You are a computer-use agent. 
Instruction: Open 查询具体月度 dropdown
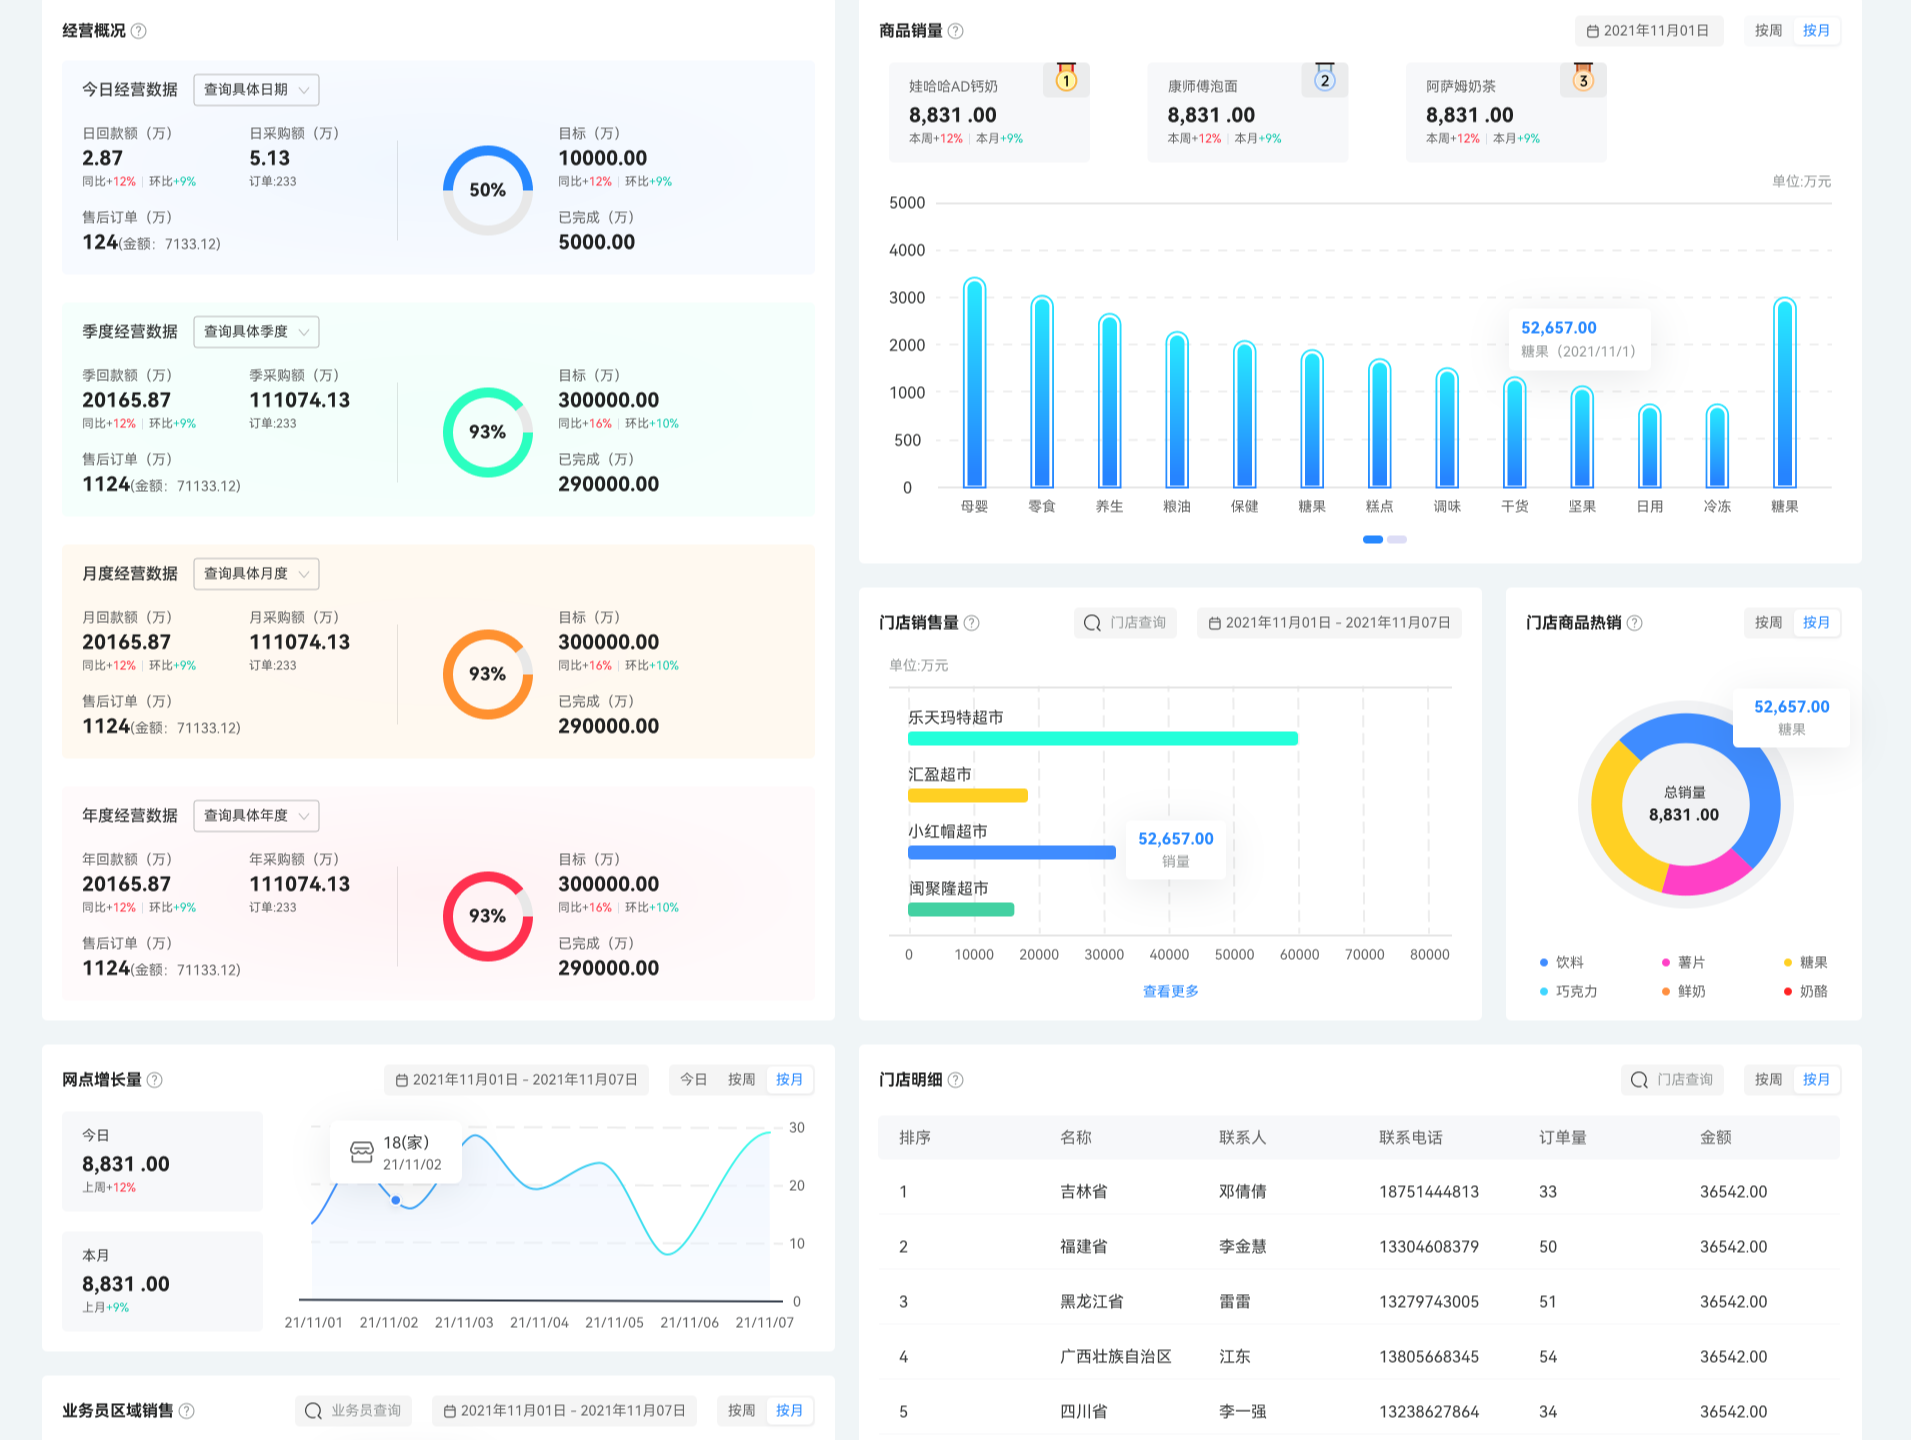click(256, 574)
